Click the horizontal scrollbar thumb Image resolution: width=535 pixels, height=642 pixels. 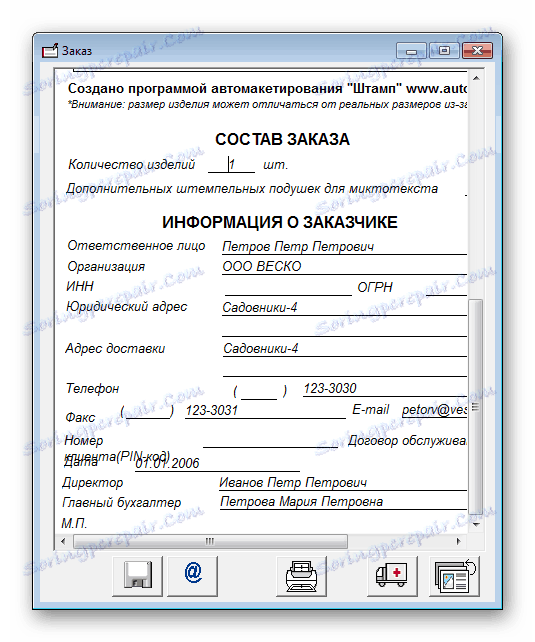210,541
